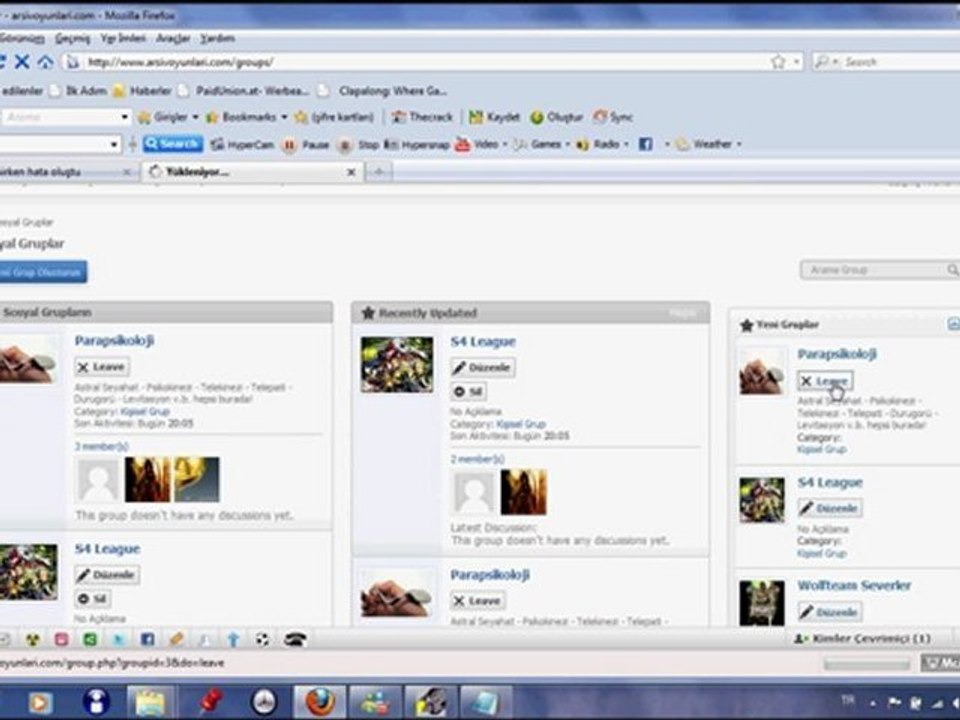
Task: Open the YouTube Video toolbar item
Action: click(x=476, y=144)
